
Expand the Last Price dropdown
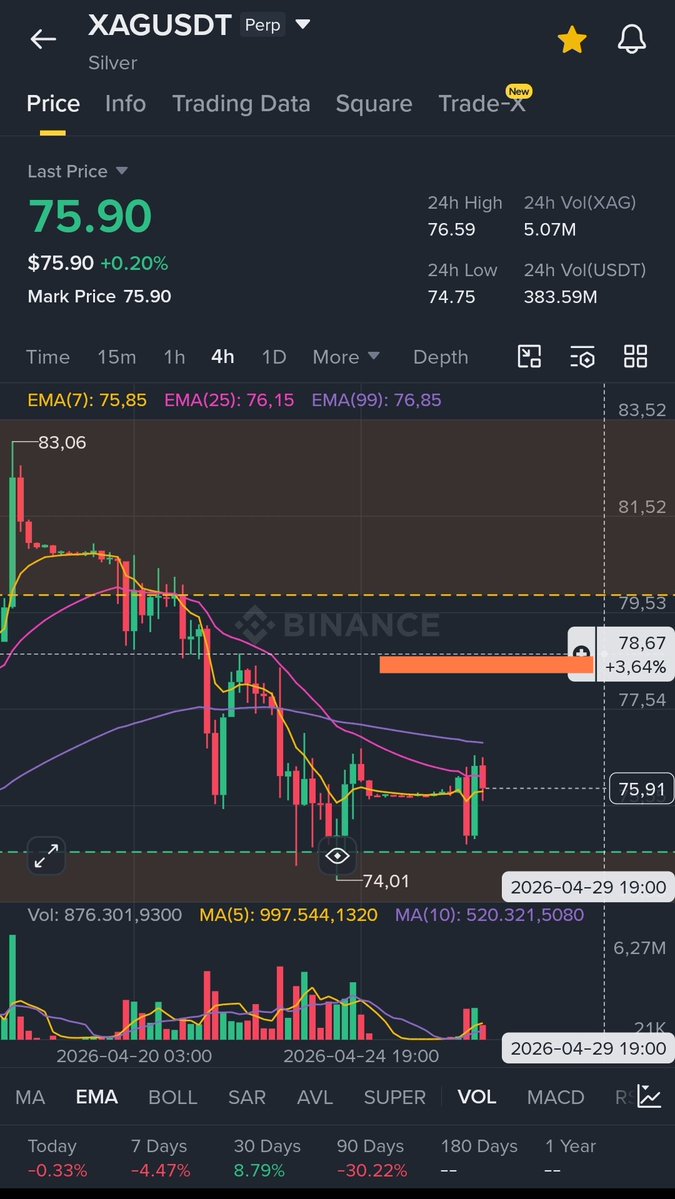click(78, 171)
